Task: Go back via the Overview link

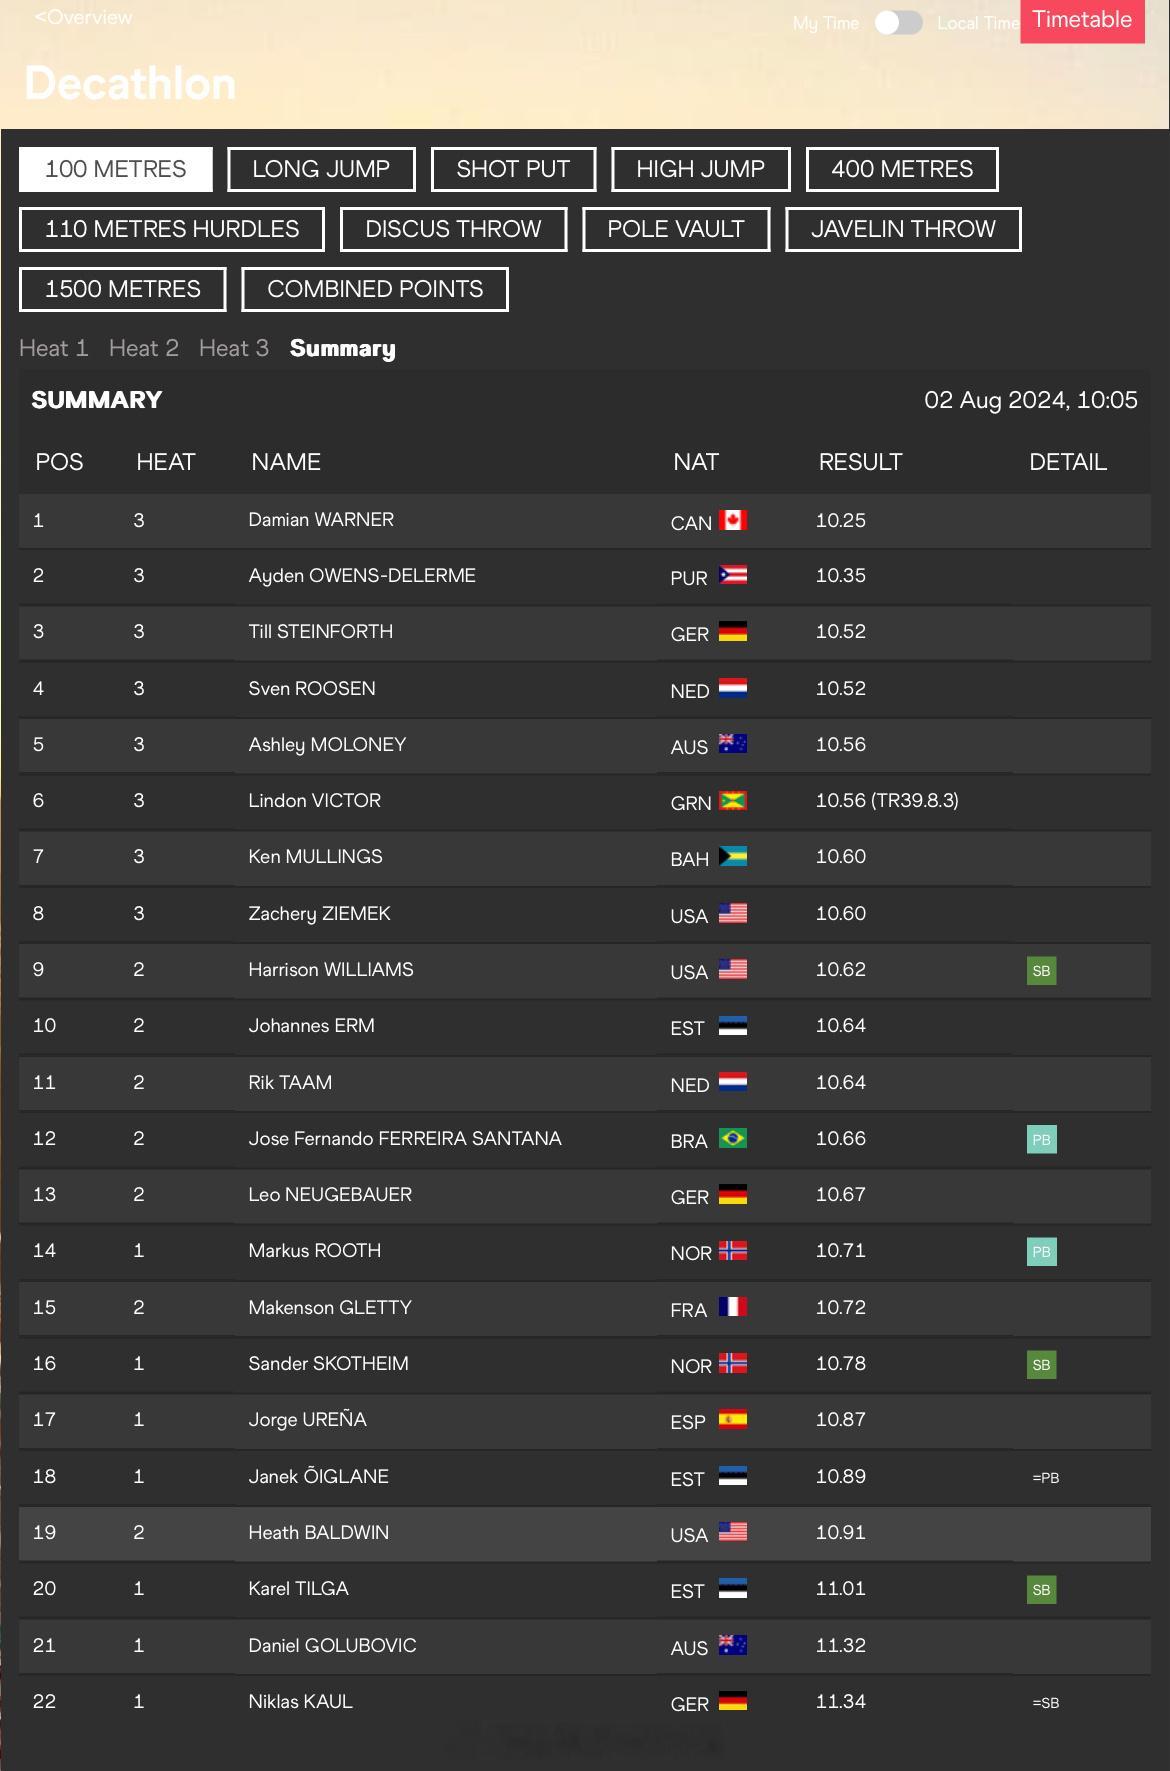Action: coord(83,17)
